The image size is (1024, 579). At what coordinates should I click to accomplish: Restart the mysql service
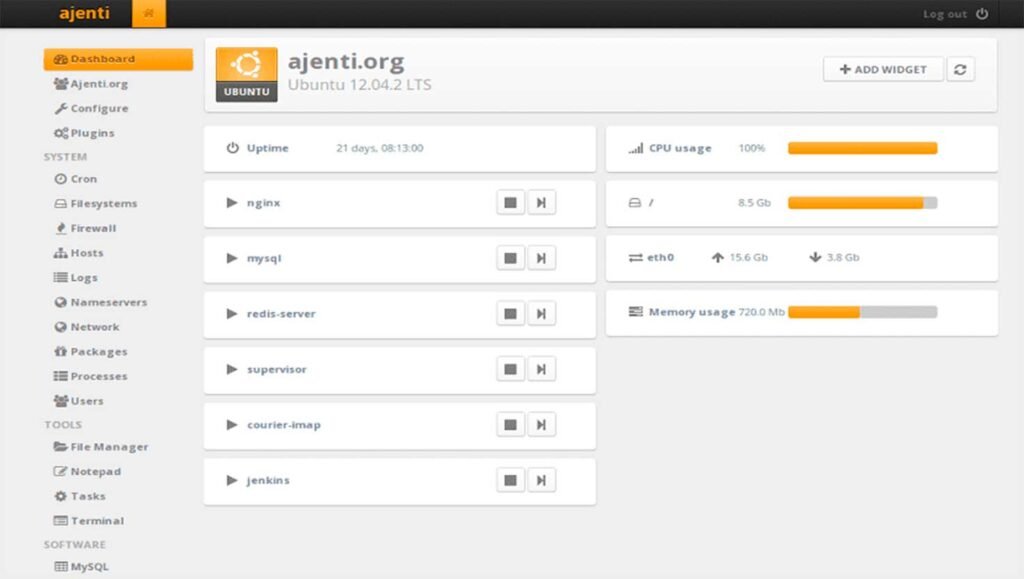pos(541,258)
